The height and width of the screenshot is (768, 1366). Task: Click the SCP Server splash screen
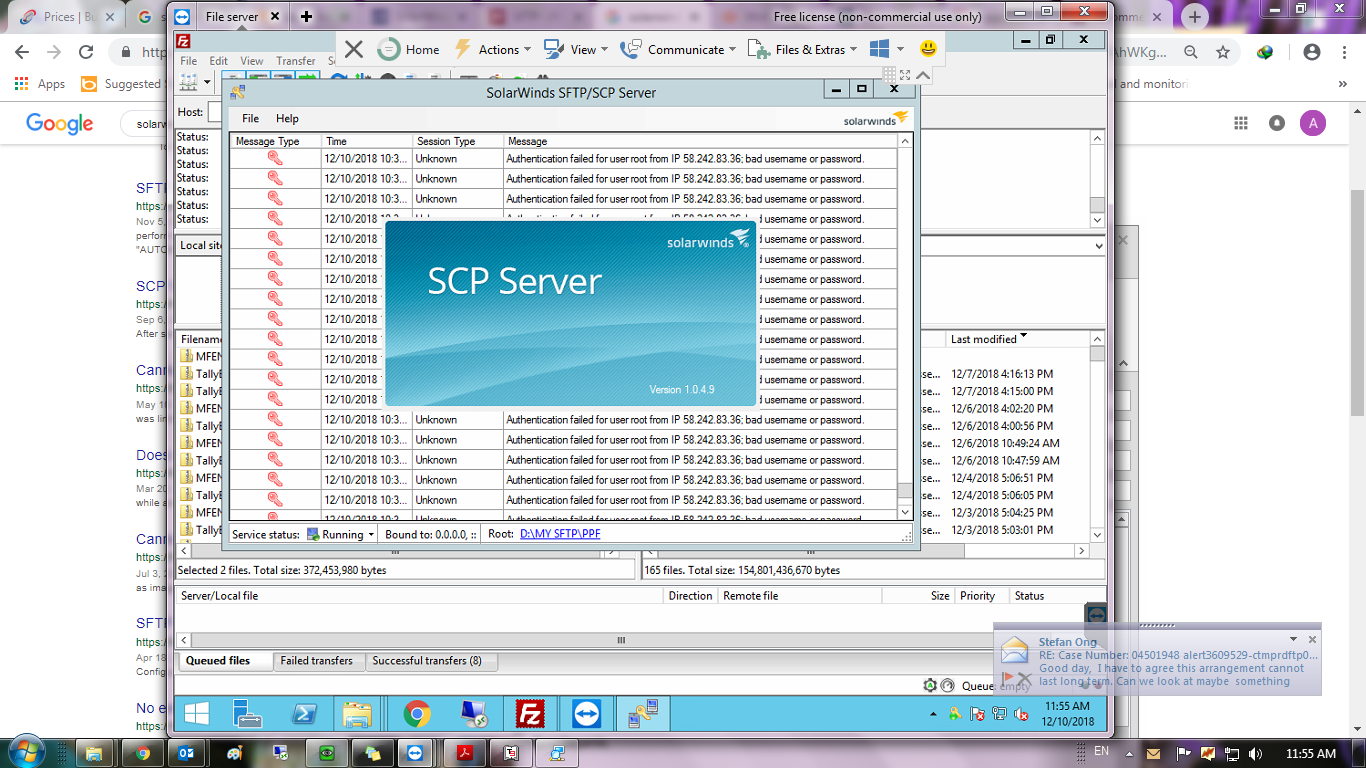point(570,313)
